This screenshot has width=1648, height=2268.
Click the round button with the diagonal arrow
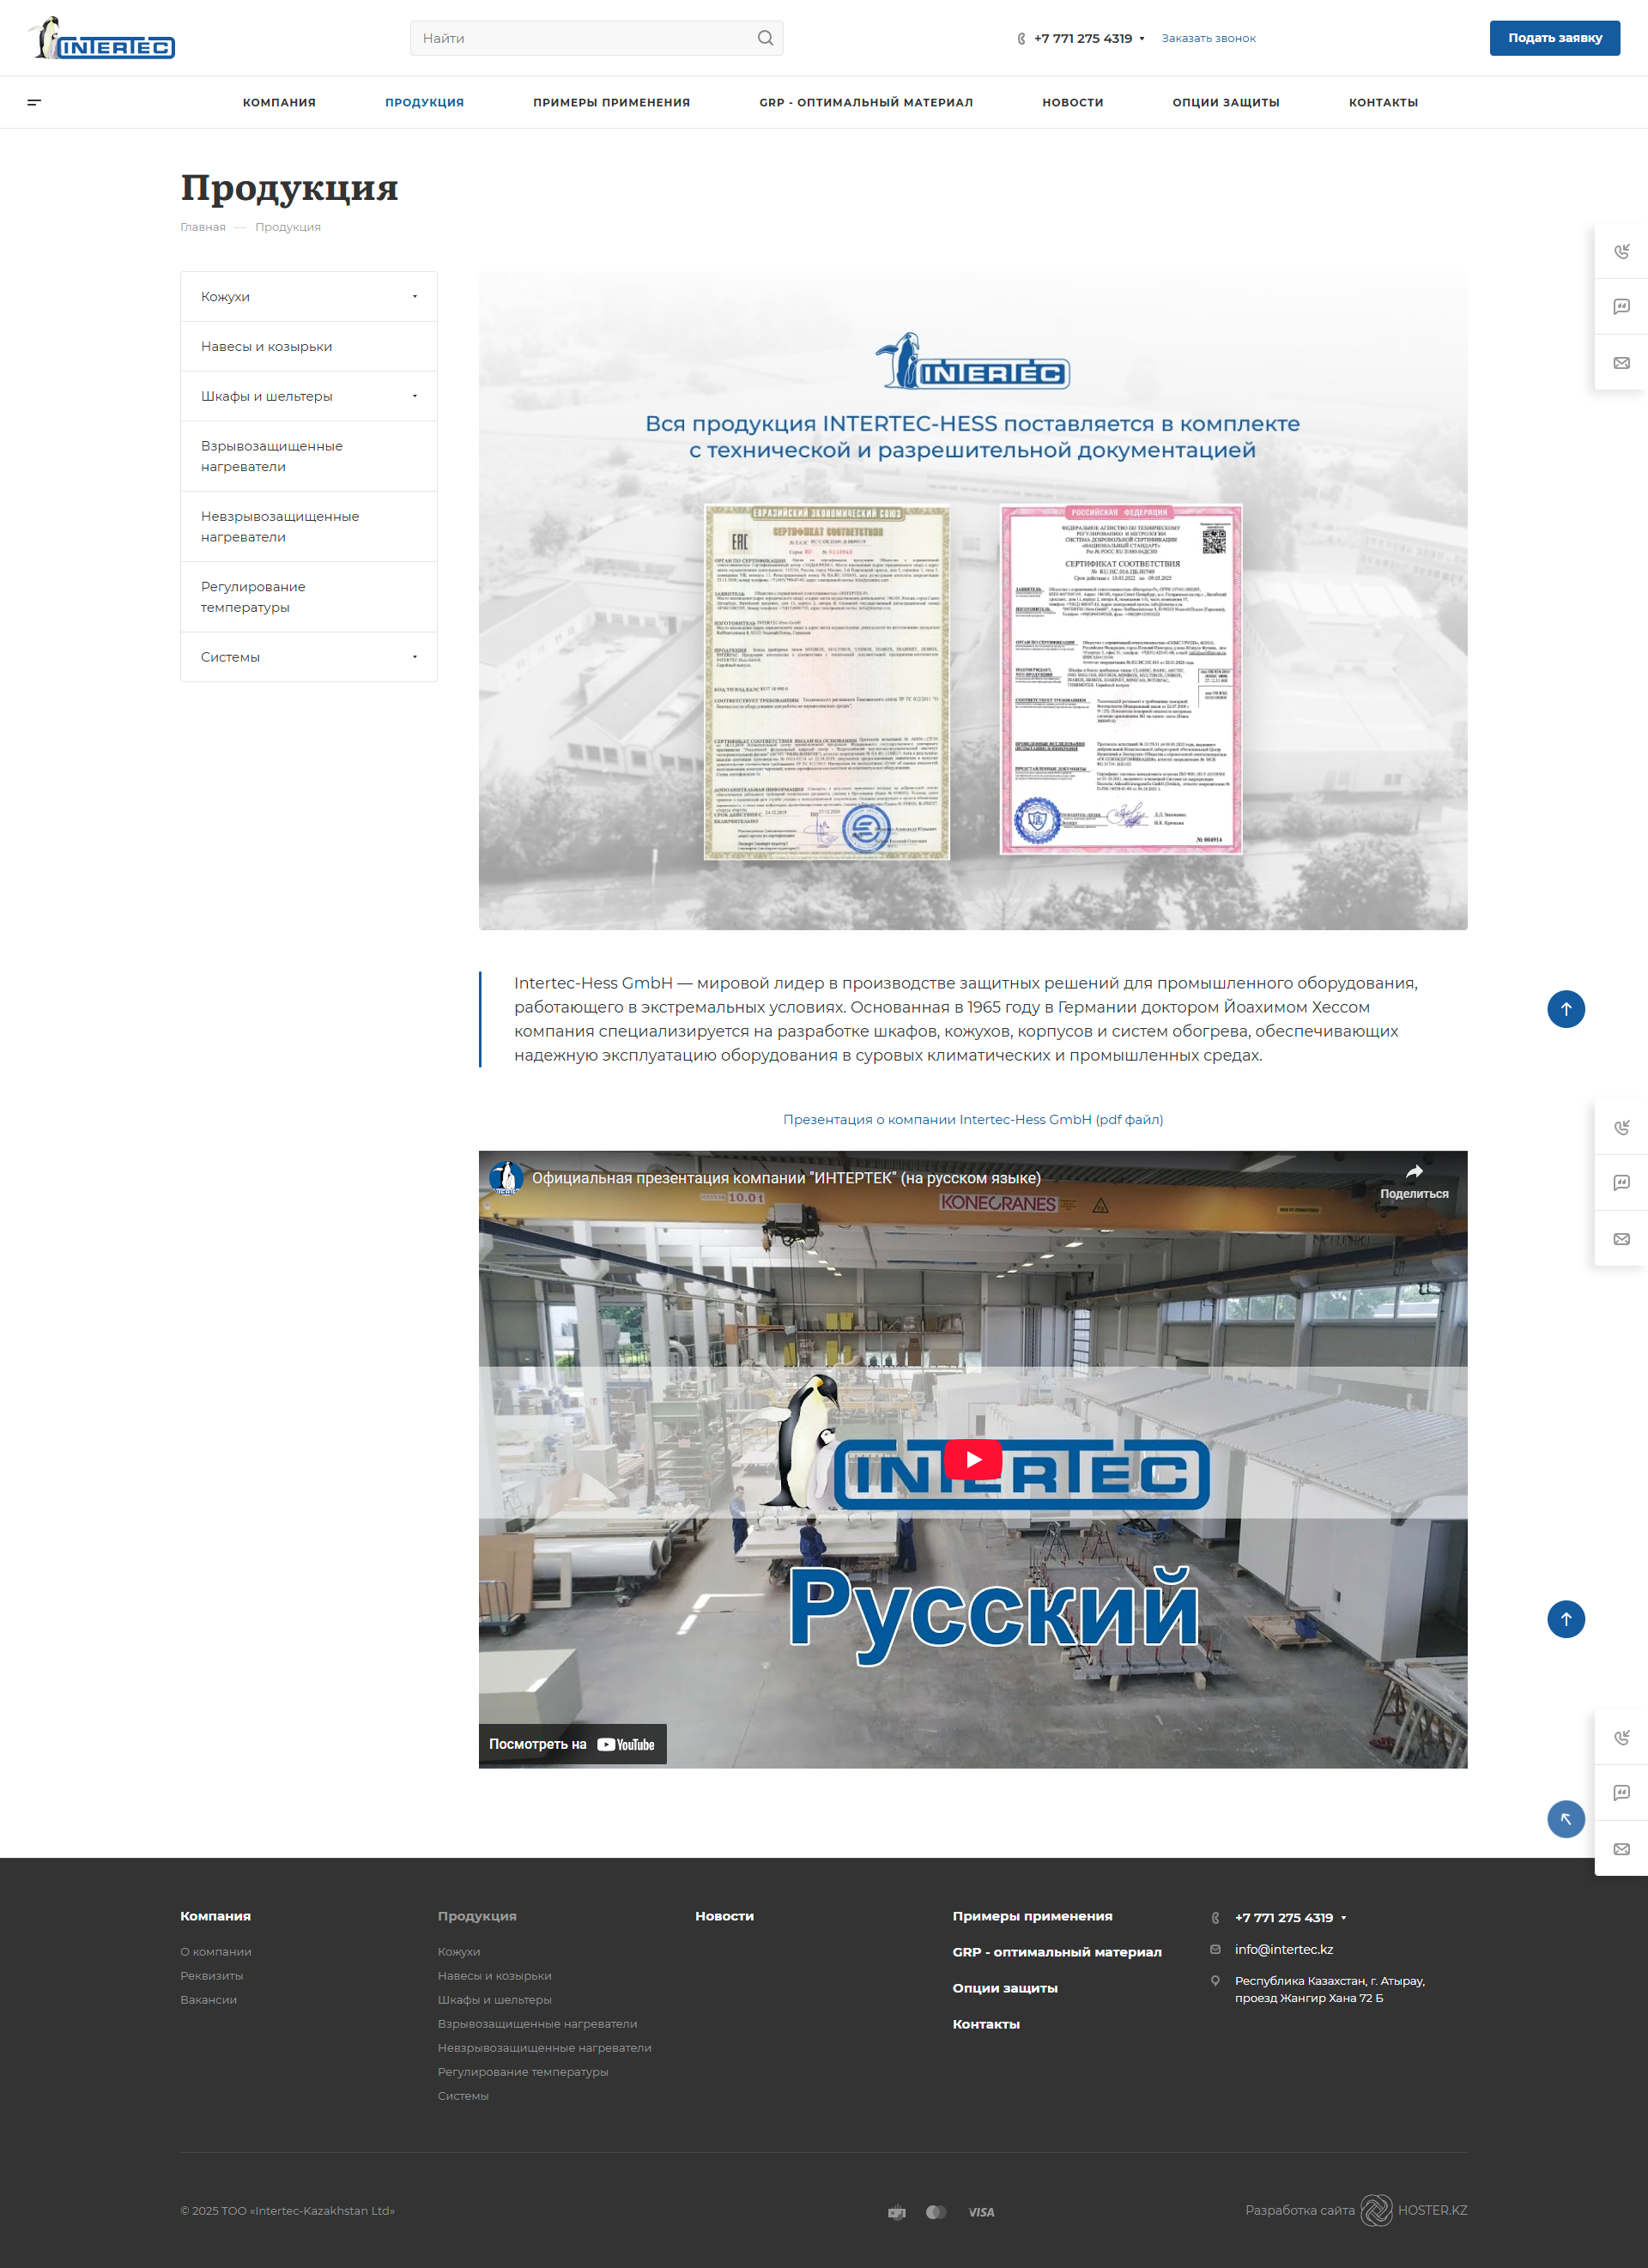coord(1566,1818)
